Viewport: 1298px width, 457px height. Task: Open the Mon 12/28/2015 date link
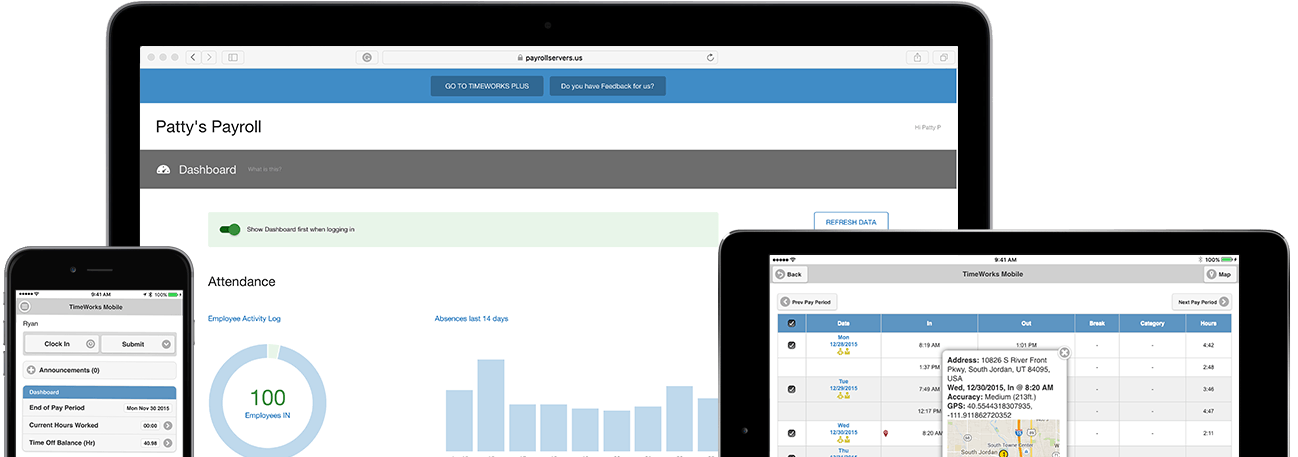pos(843,340)
